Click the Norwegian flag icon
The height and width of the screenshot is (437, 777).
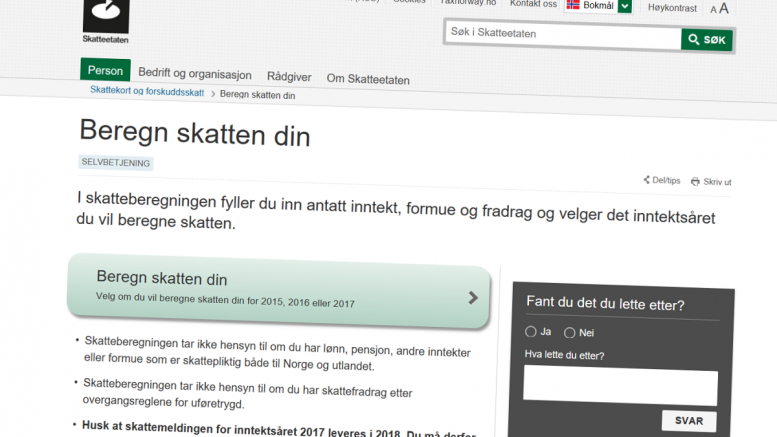point(573,4)
